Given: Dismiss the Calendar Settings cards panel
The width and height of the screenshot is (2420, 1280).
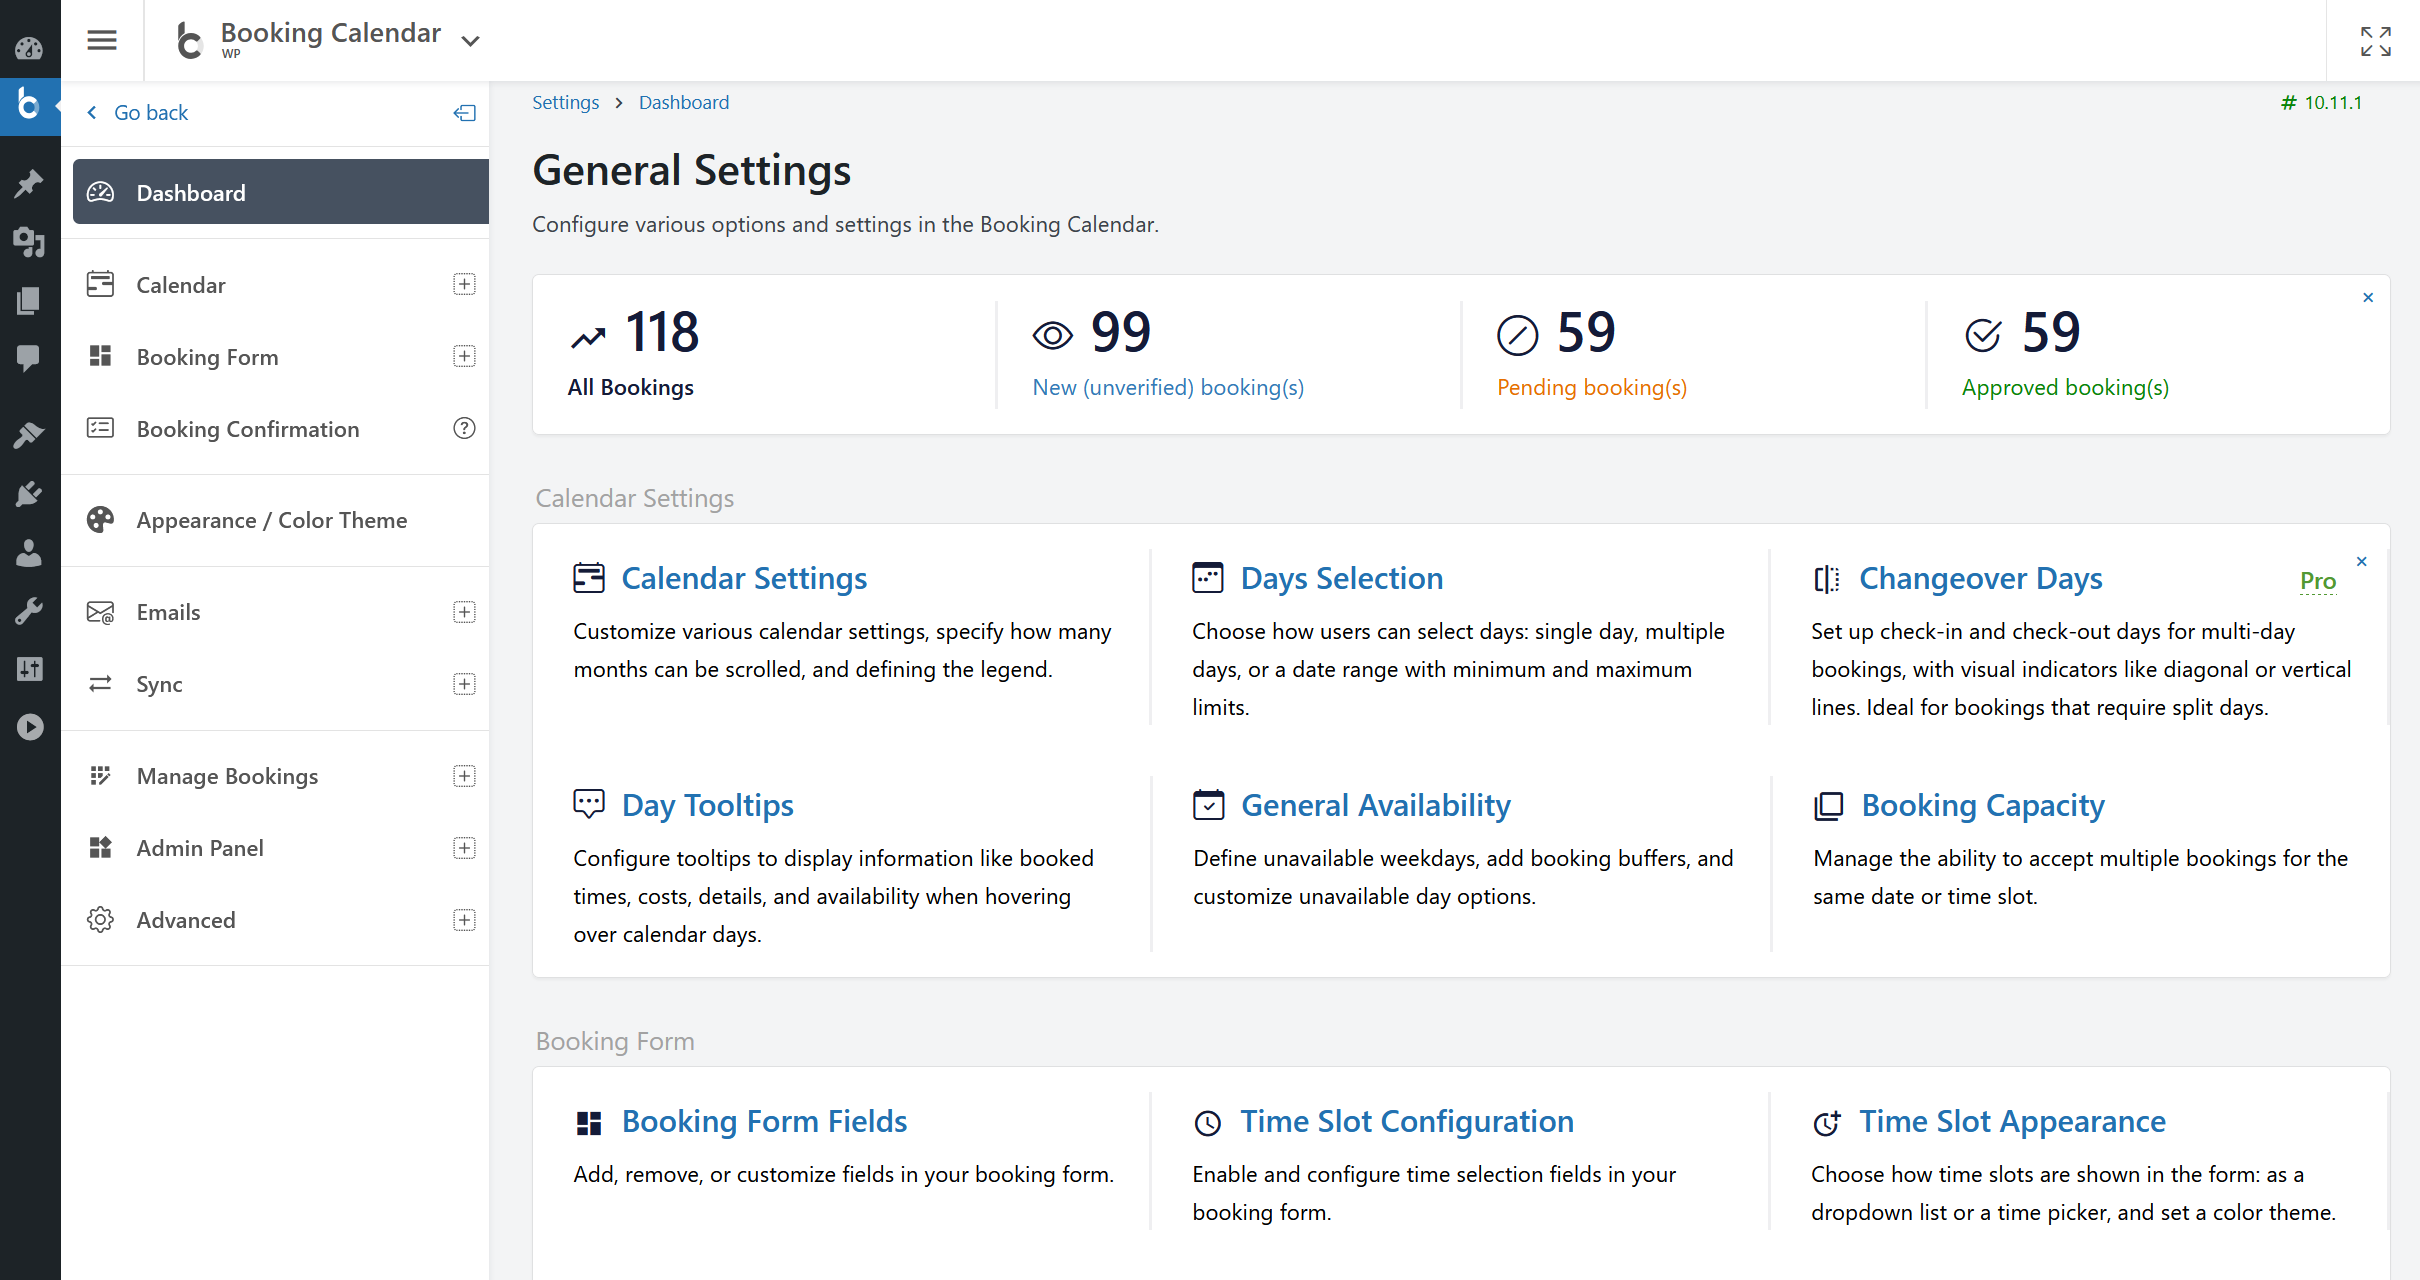Looking at the screenshot, I should pyautogui.click(x=2362, y=561).
